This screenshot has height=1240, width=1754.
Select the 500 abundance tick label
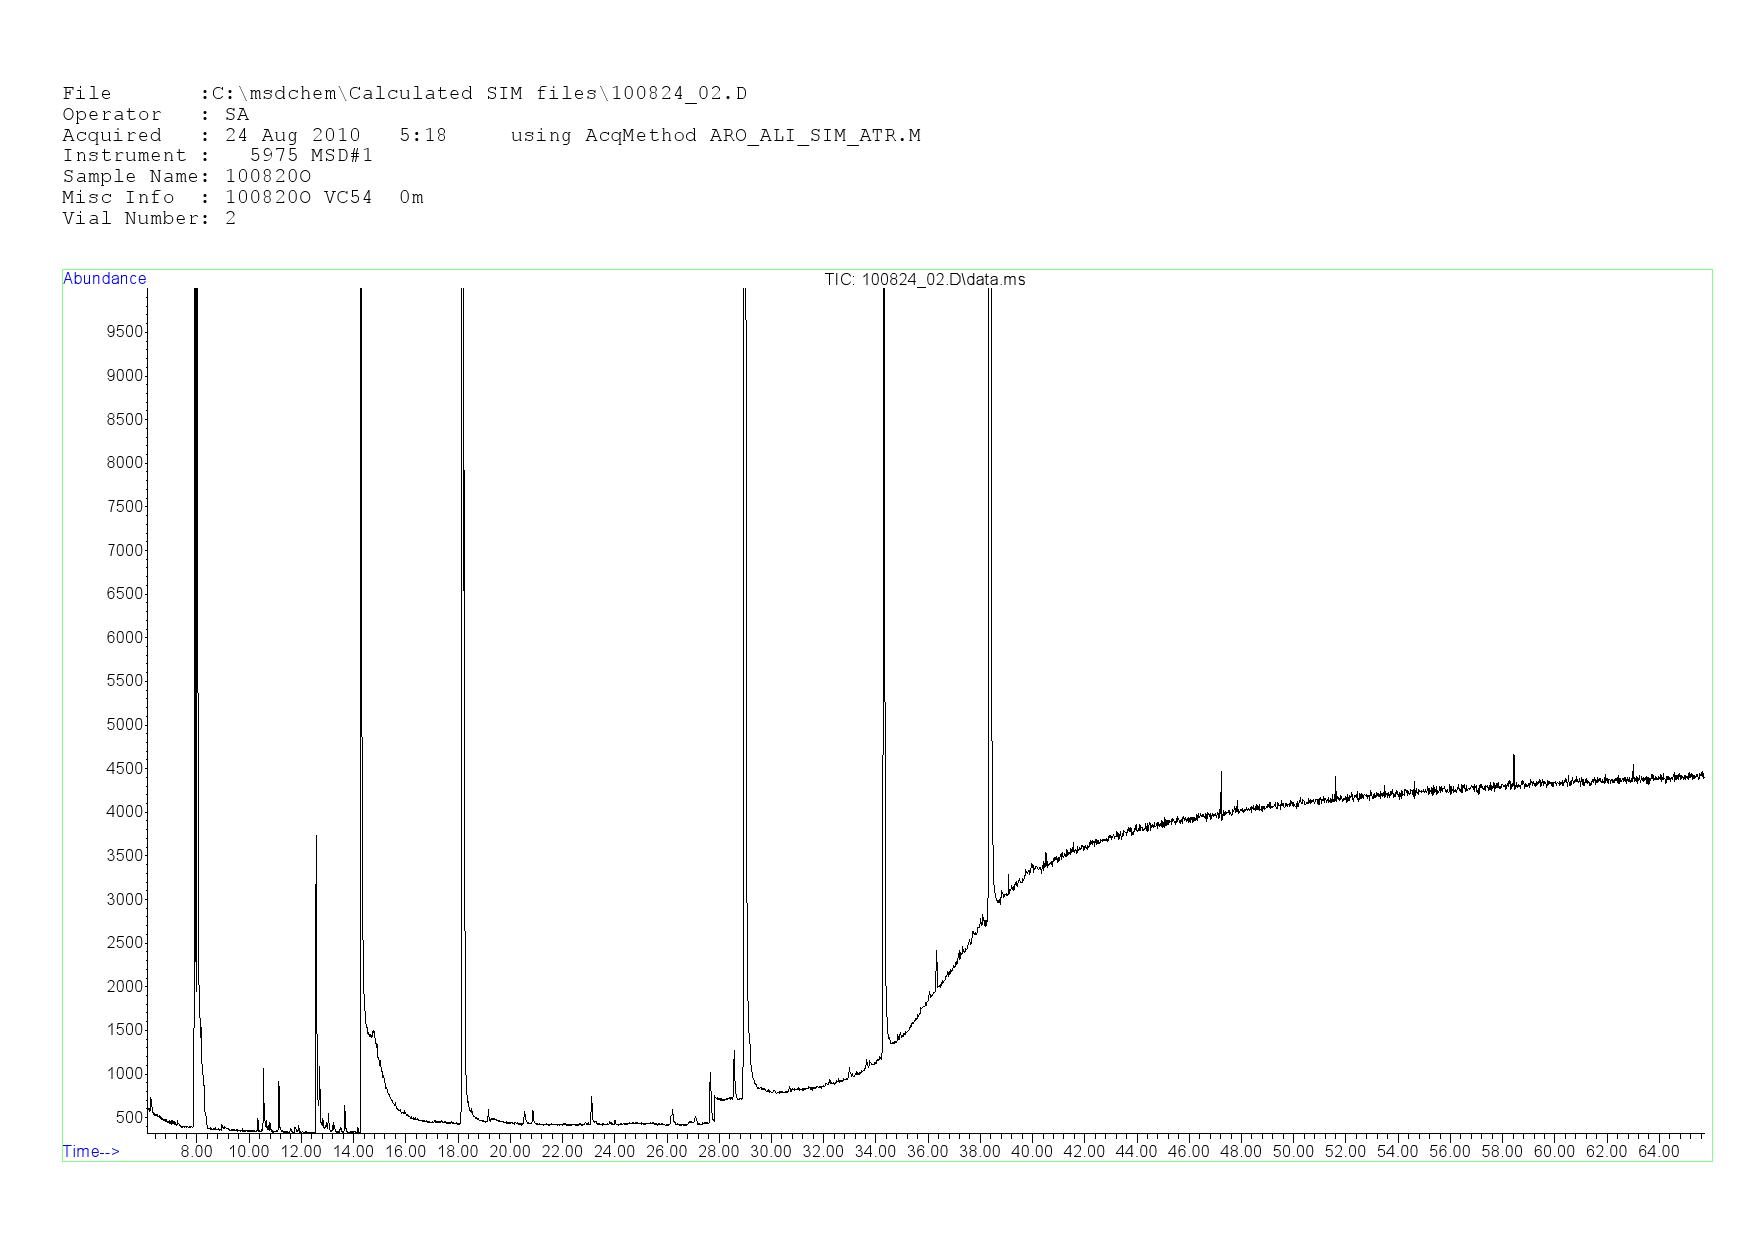[x=129, y=1118]
